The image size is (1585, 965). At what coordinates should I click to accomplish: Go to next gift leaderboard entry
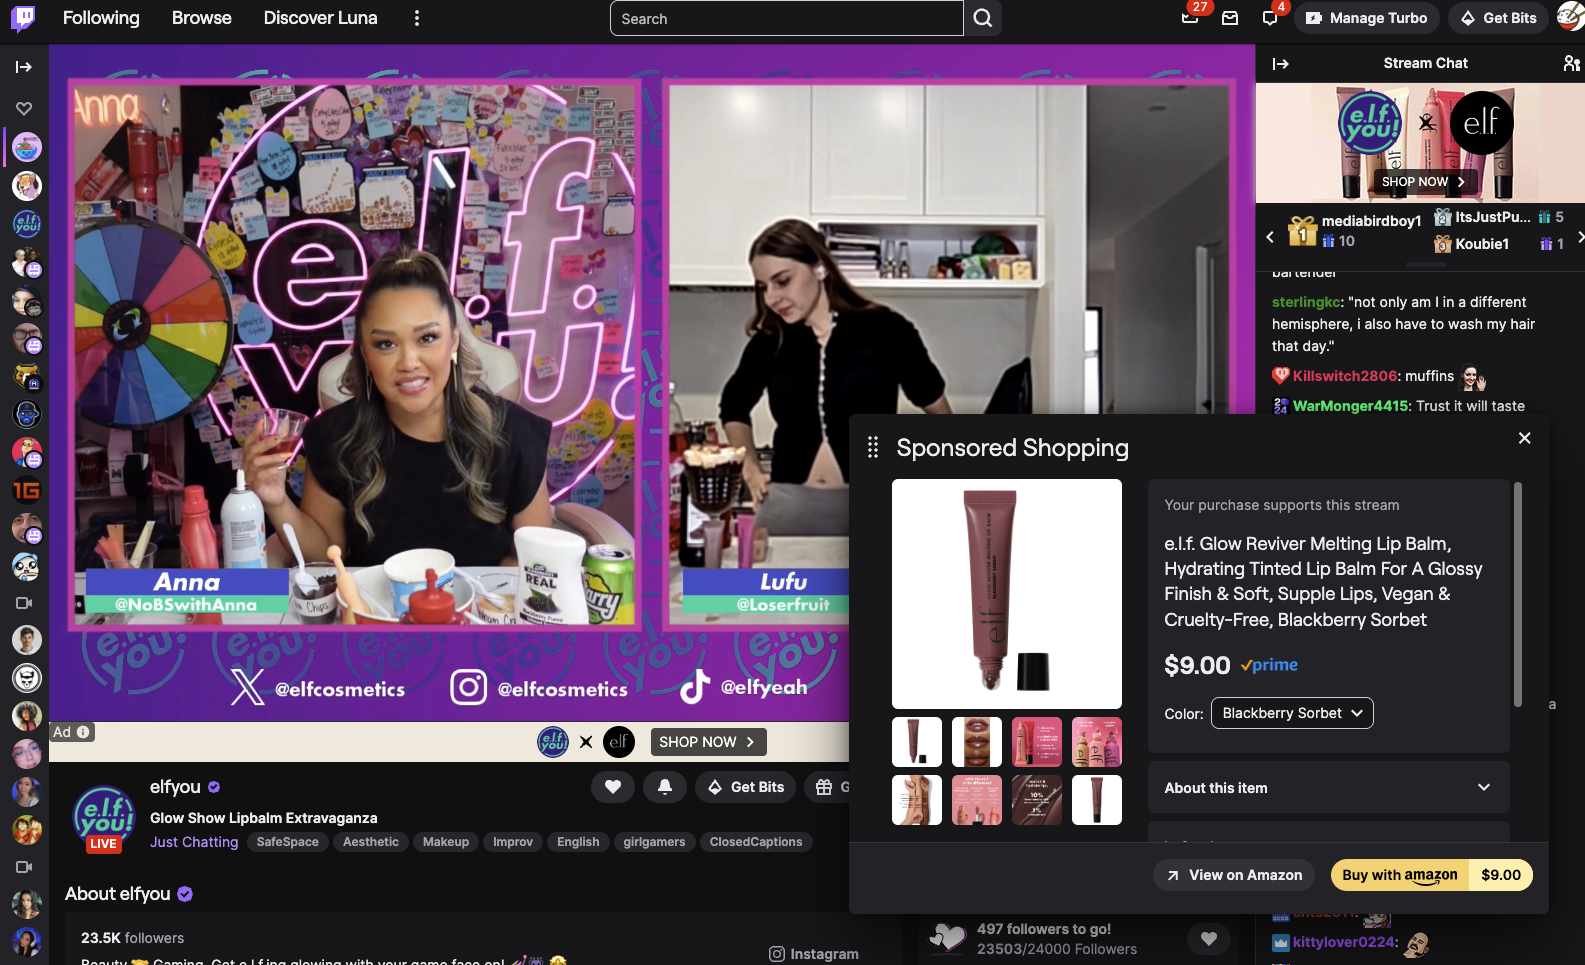click(x=1580, y=237)
